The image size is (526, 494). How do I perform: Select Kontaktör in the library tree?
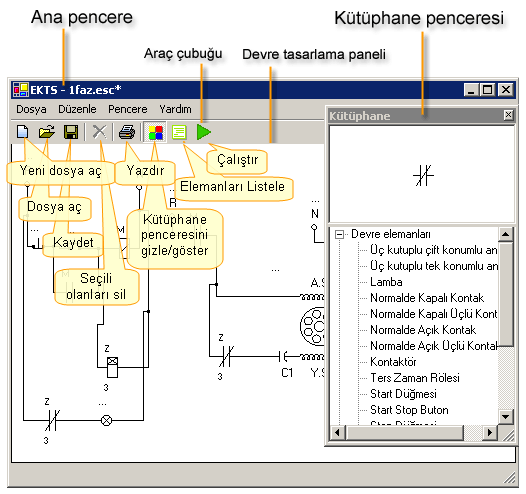393,362
